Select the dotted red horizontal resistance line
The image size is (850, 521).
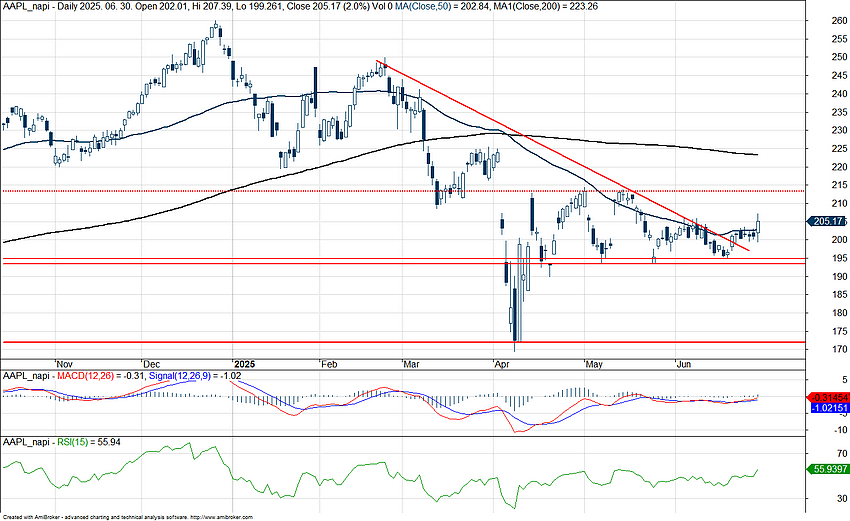[403, 191]
